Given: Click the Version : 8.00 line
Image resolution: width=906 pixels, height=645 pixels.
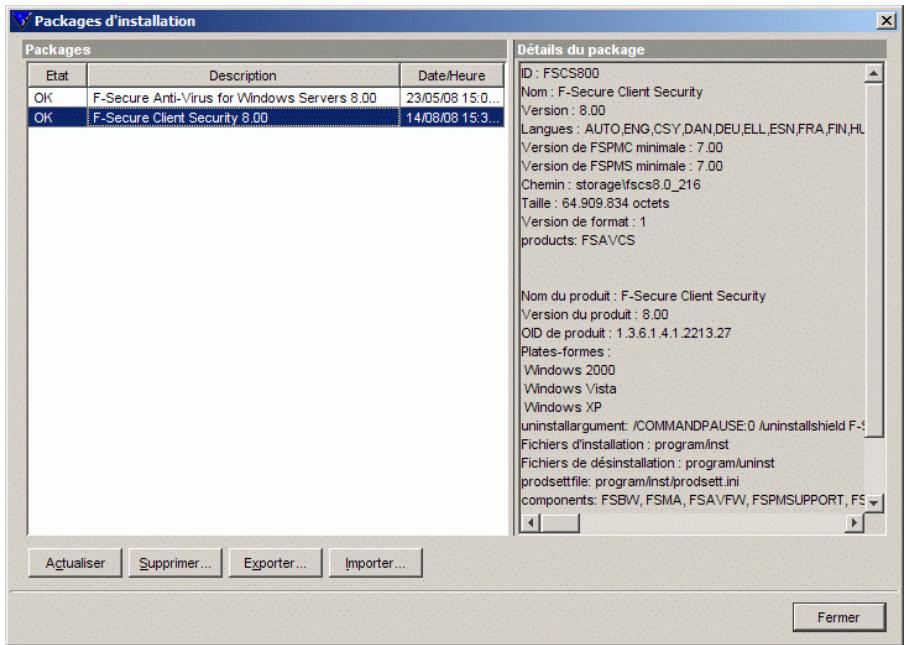Looking at the screenshot, I should tap(563, 110).
